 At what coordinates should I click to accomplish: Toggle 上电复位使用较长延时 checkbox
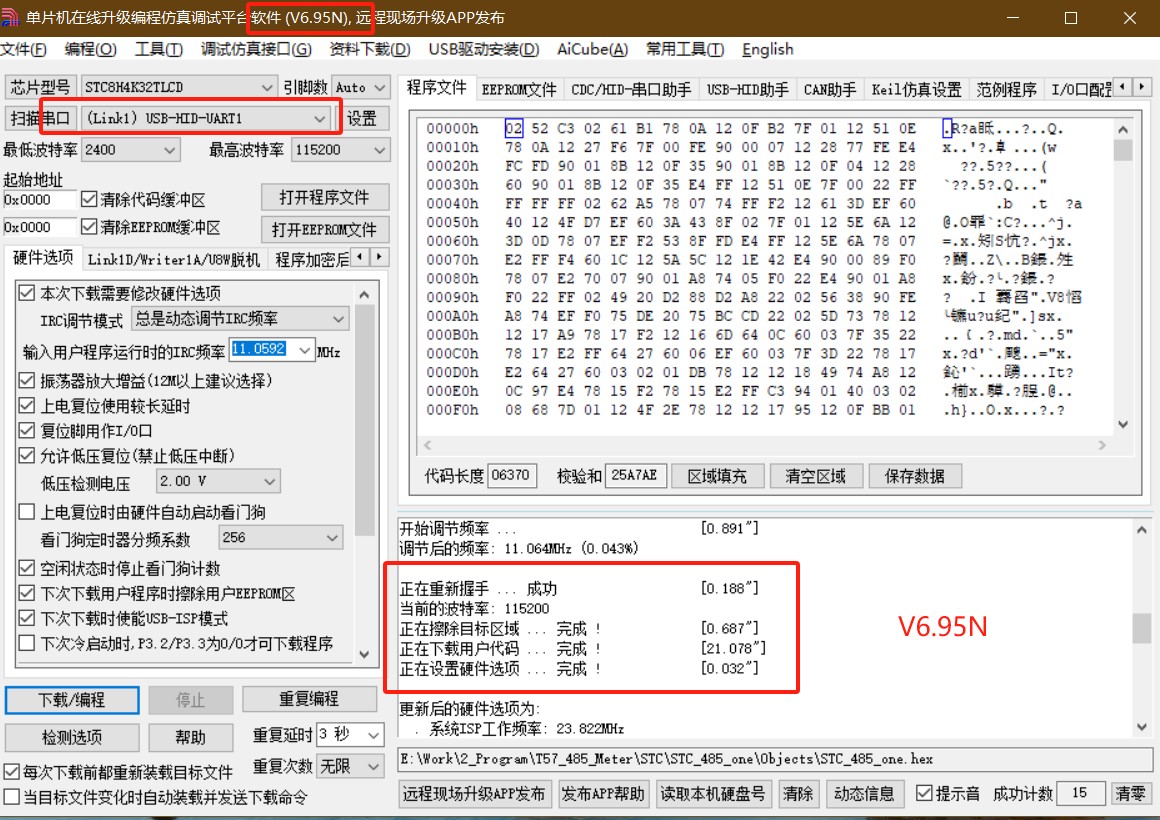click(27, 406)
